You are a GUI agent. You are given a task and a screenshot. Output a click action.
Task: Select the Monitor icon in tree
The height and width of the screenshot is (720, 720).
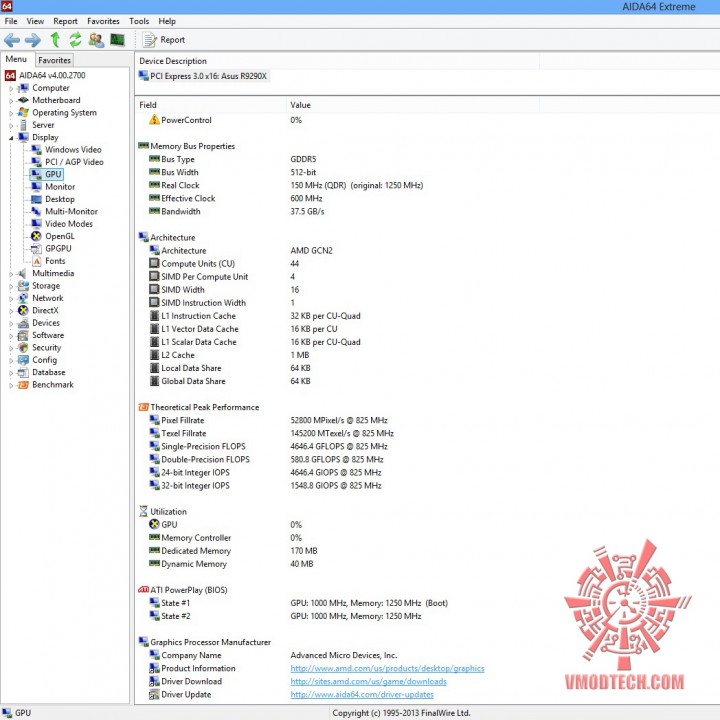pos(36,187)
